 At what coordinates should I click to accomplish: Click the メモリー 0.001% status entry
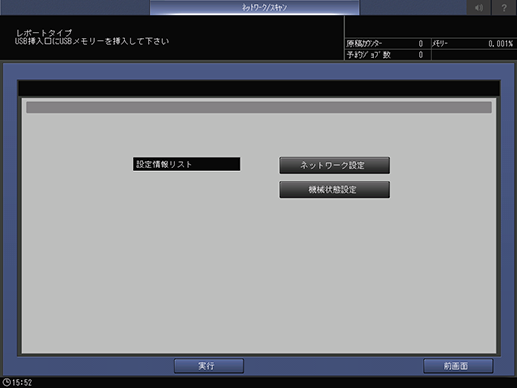[x=474, y=44]
